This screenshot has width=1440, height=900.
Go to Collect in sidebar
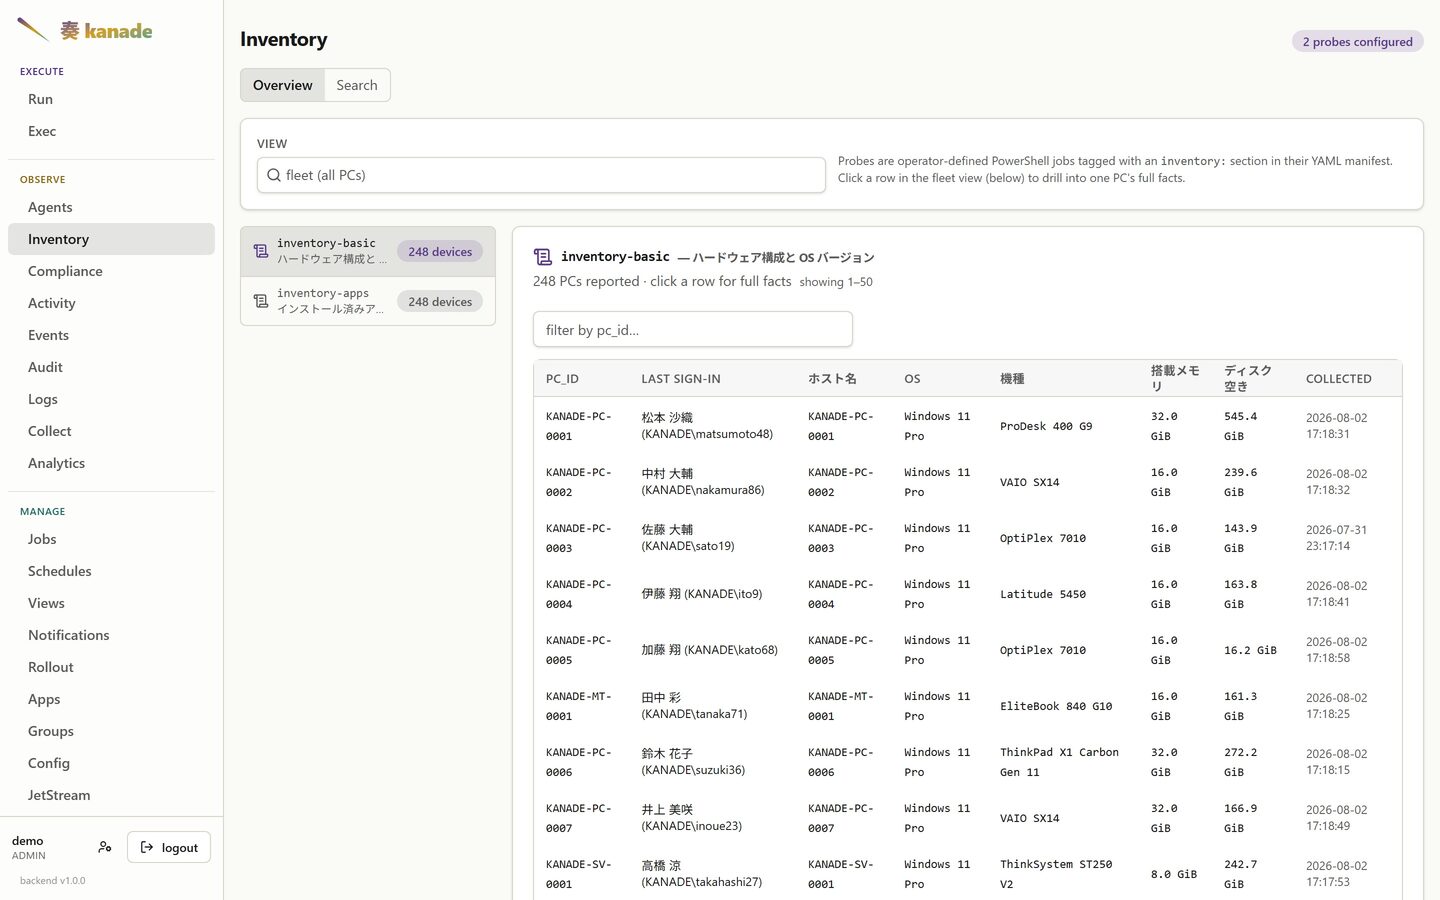point(111,431)
